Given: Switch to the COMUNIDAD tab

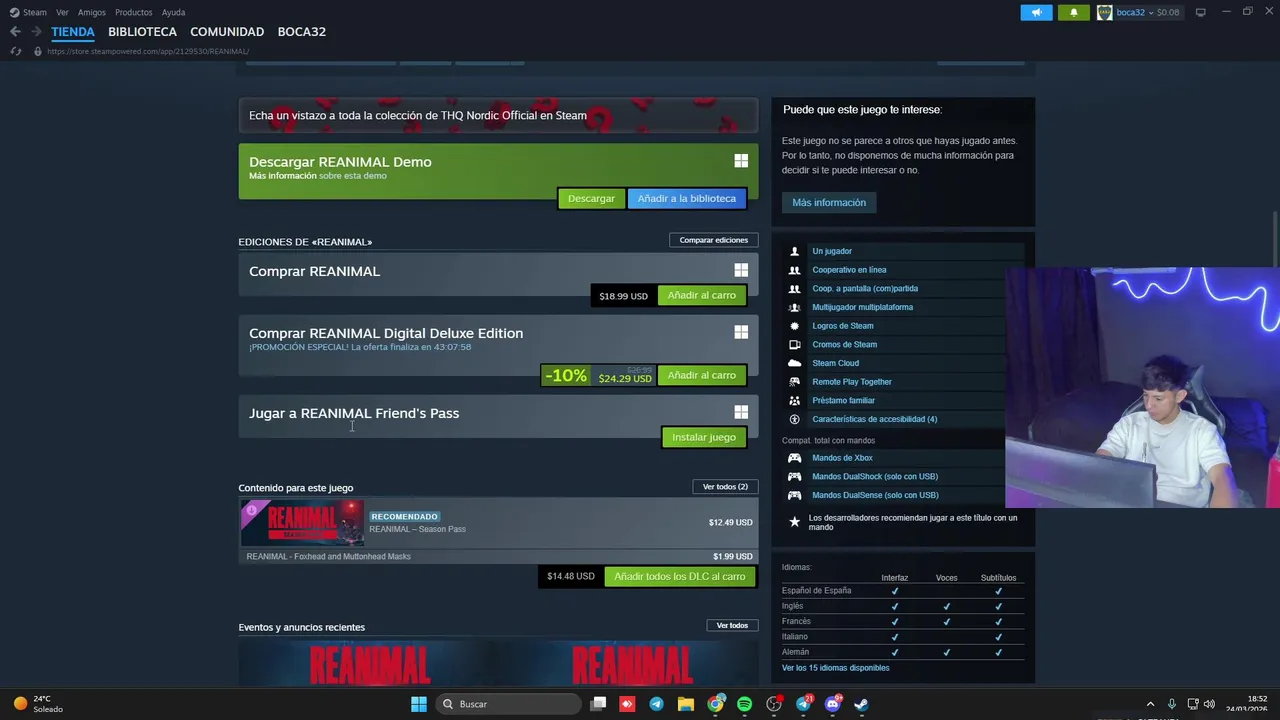Looking at the screenshot, I should [x=227, y=32].
